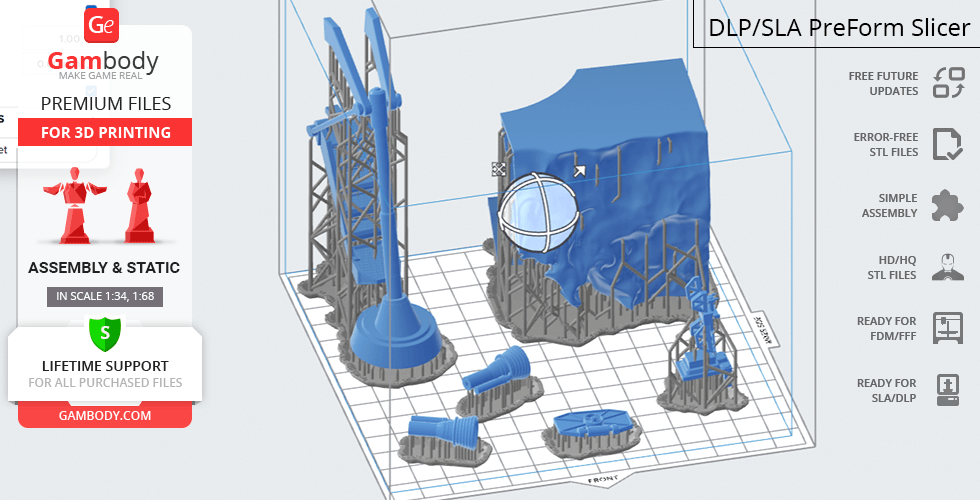The width and height of the screenshot is (980, 500).
Task: Click the Ready for FDM/FFF printer icon
Action: (947, 328)
